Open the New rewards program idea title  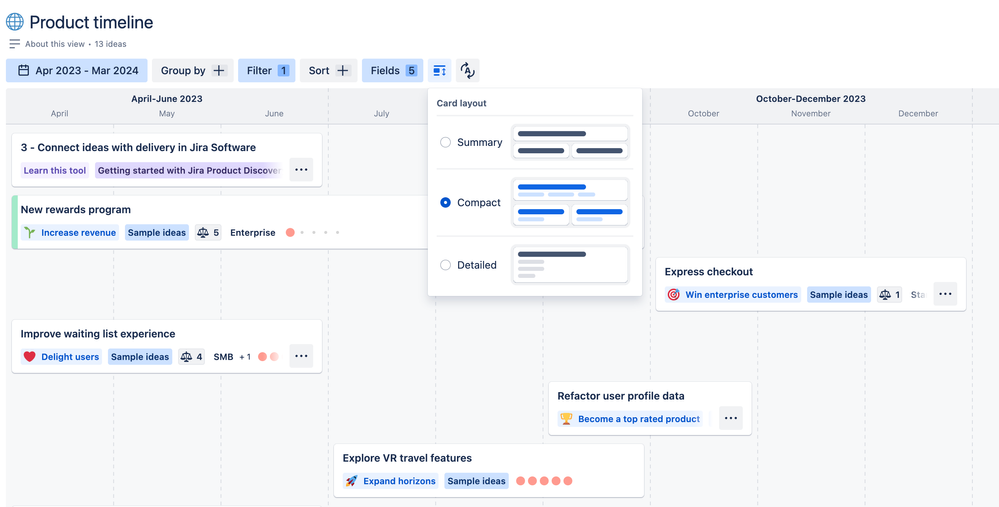pyautogui.click(x=76, y=210)
